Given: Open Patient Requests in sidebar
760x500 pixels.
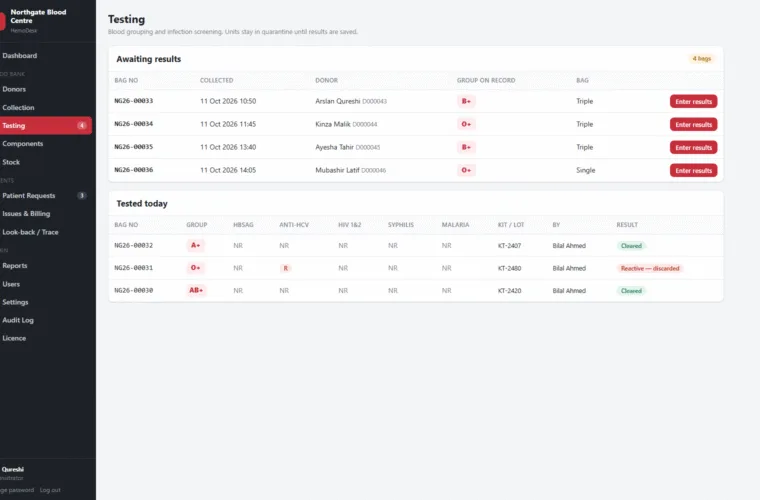Looking at the screenshot, I should (x=29, y=196).
